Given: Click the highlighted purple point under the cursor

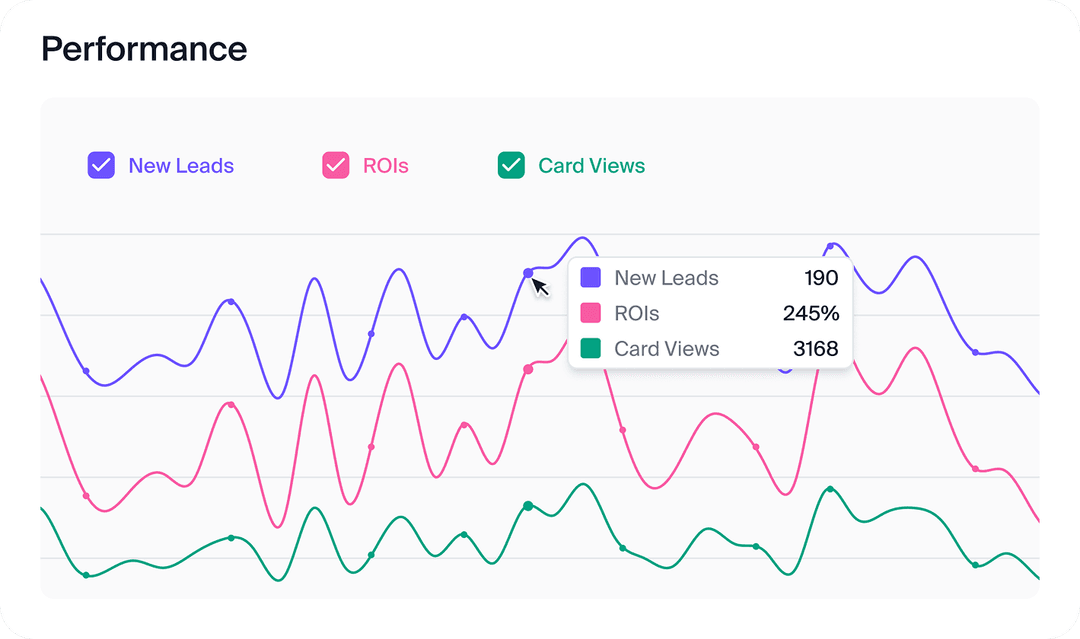Looking at the screenshot, I should click(x=528, y=273).
